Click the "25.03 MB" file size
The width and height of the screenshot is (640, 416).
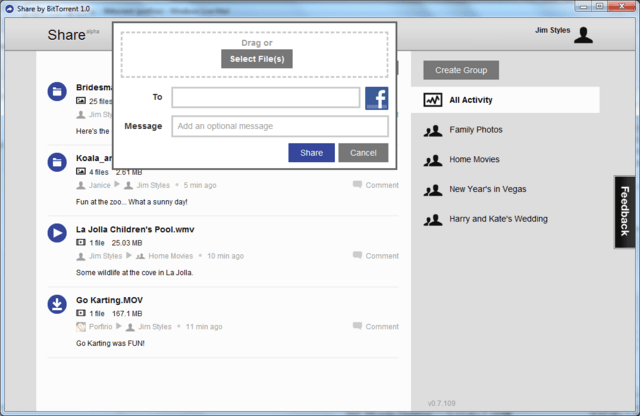[127, 243]
